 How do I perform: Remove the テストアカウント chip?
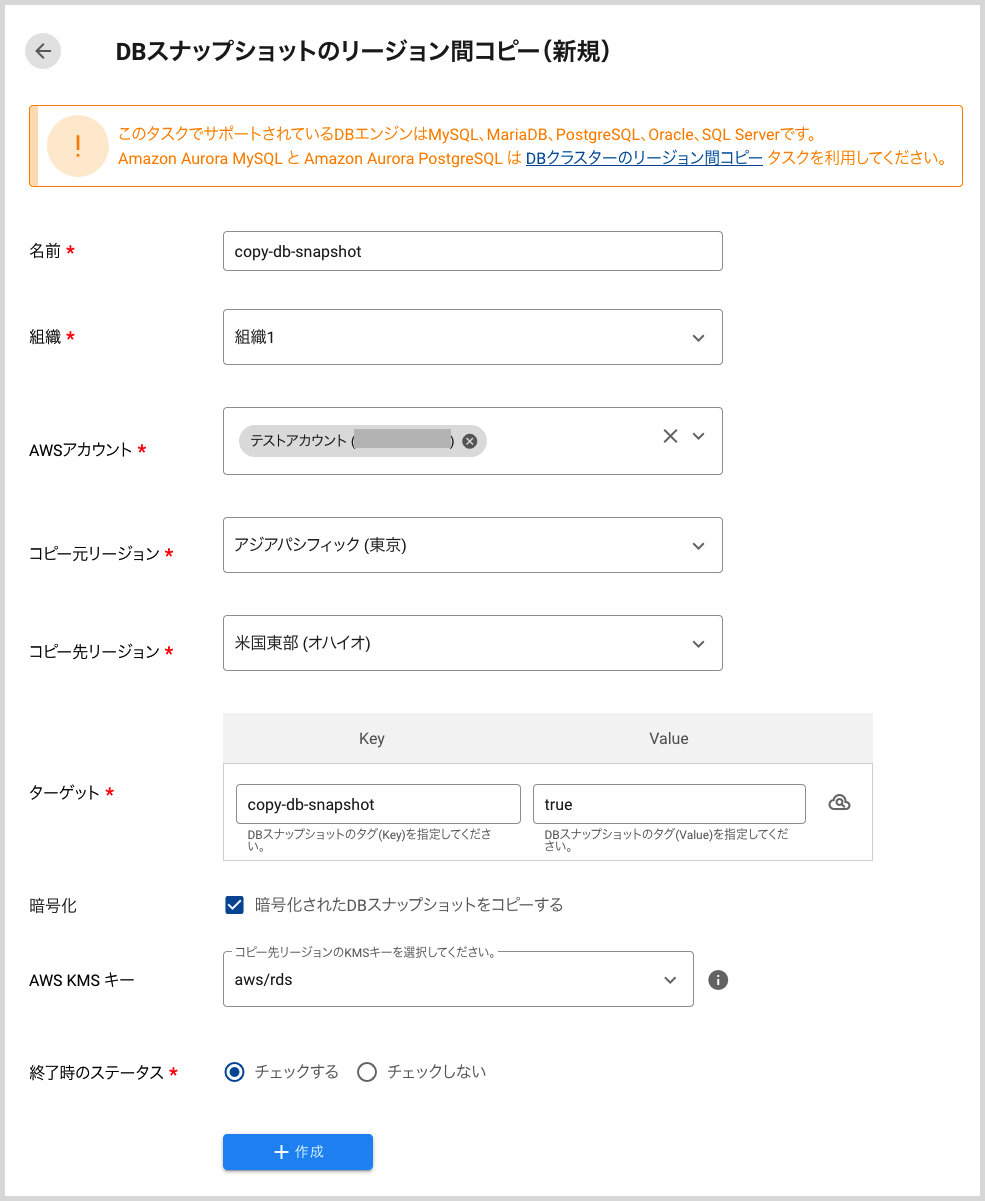coord(470,441)
